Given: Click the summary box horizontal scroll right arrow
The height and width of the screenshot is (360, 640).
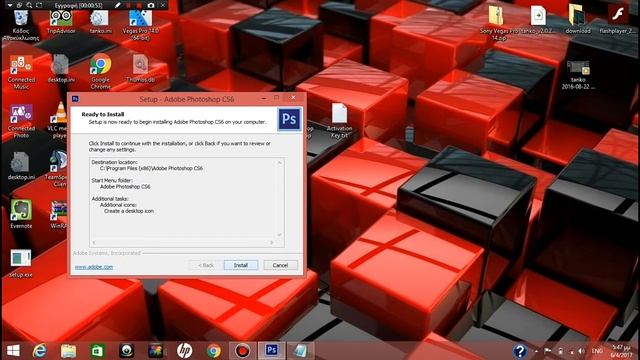Looking at the screenshot, I should point(272,242).
